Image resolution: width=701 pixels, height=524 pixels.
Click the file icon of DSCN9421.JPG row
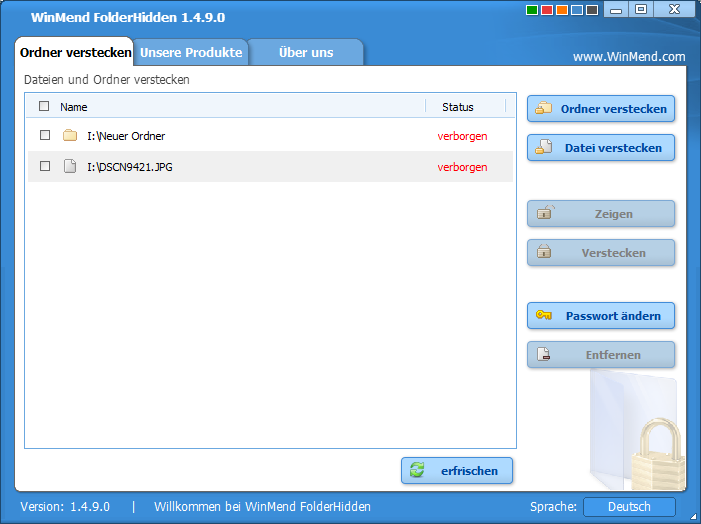pyautogui.click(x=70, y=166)
